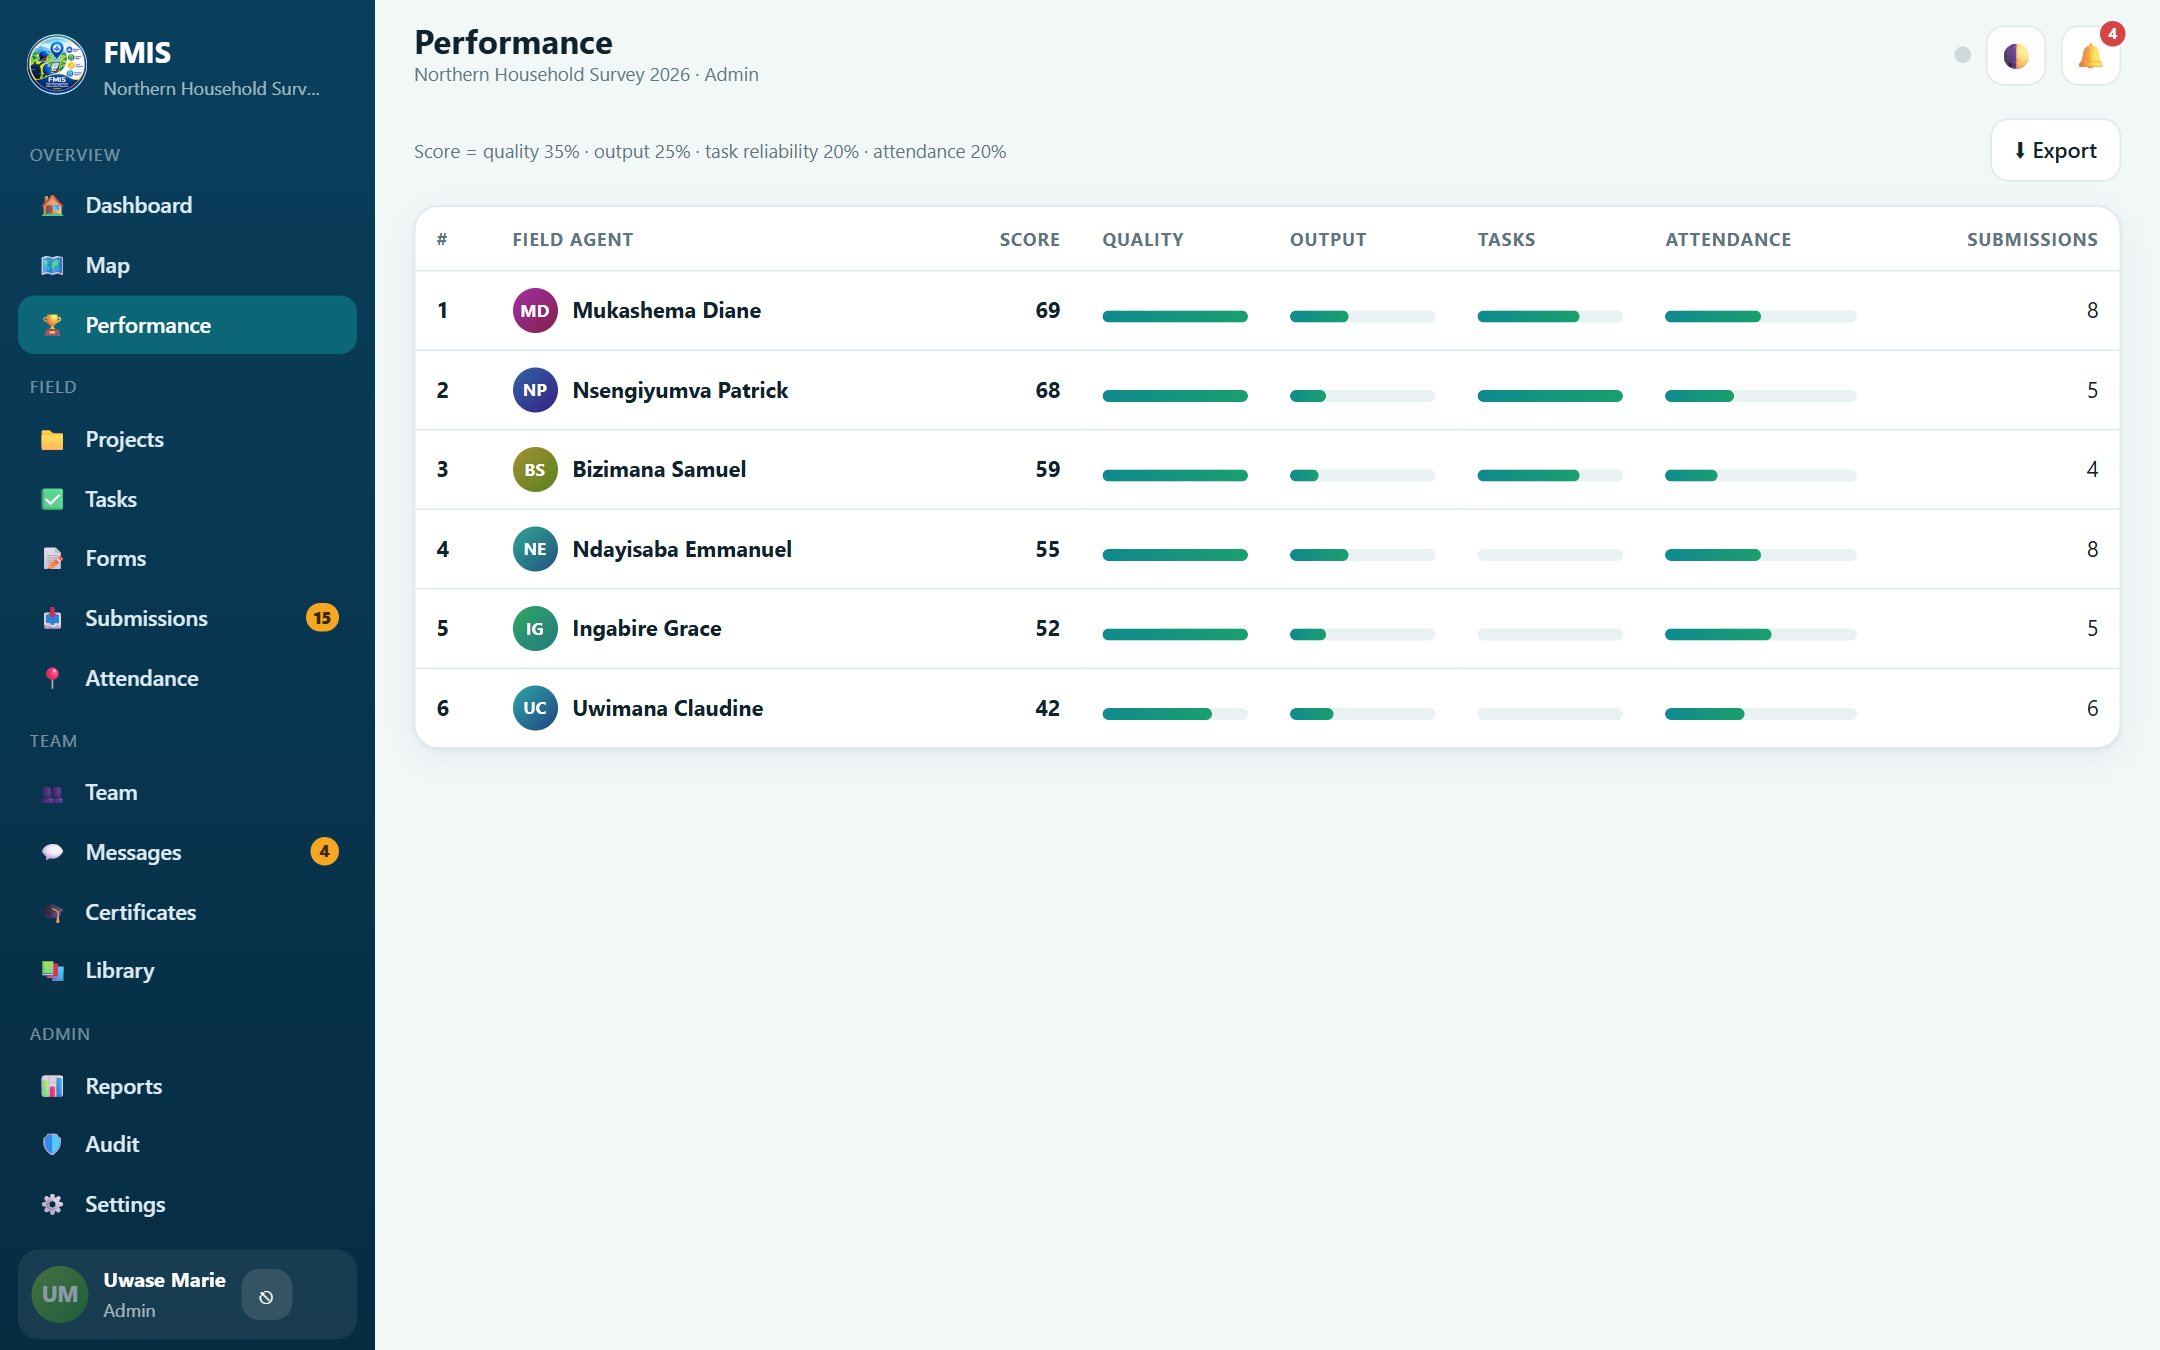Click the Performance page title

tap(513, 42)
